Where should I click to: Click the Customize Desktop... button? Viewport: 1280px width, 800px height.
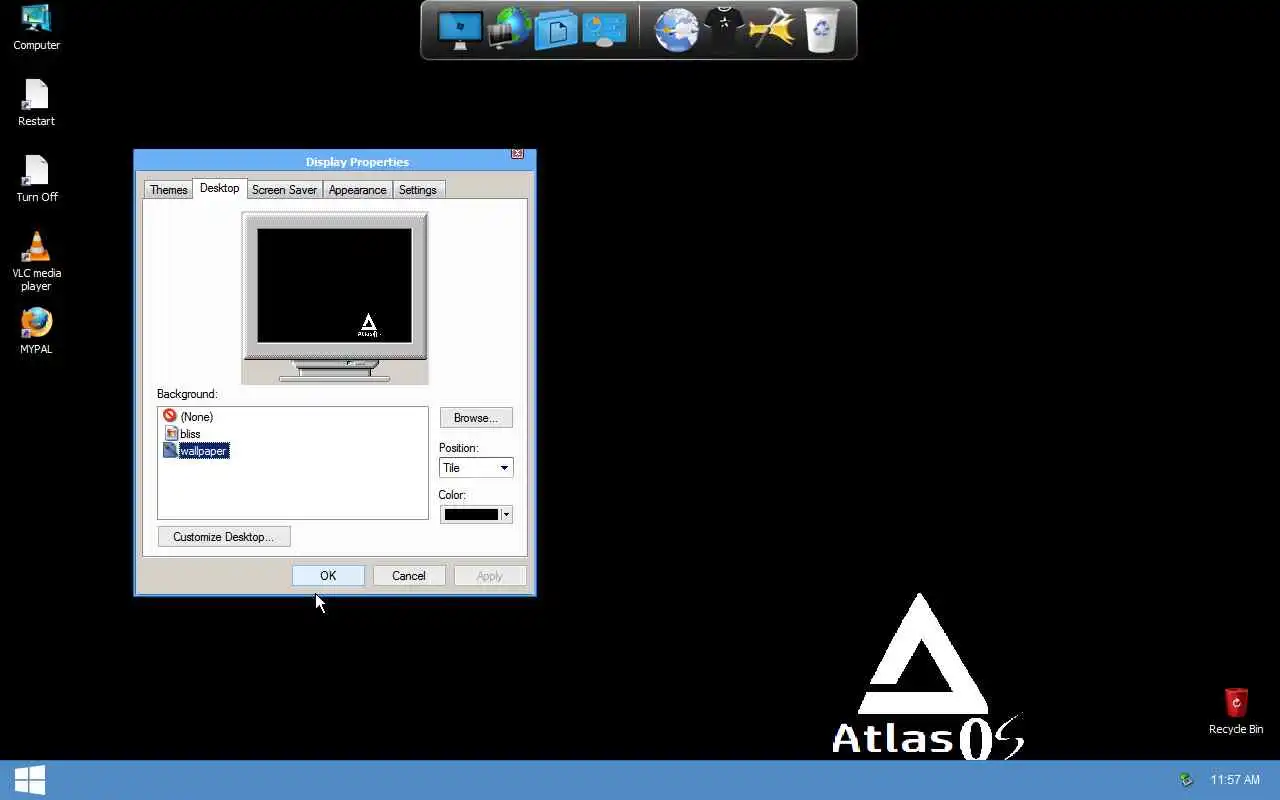pyautogui.click(x=223, y=537)
